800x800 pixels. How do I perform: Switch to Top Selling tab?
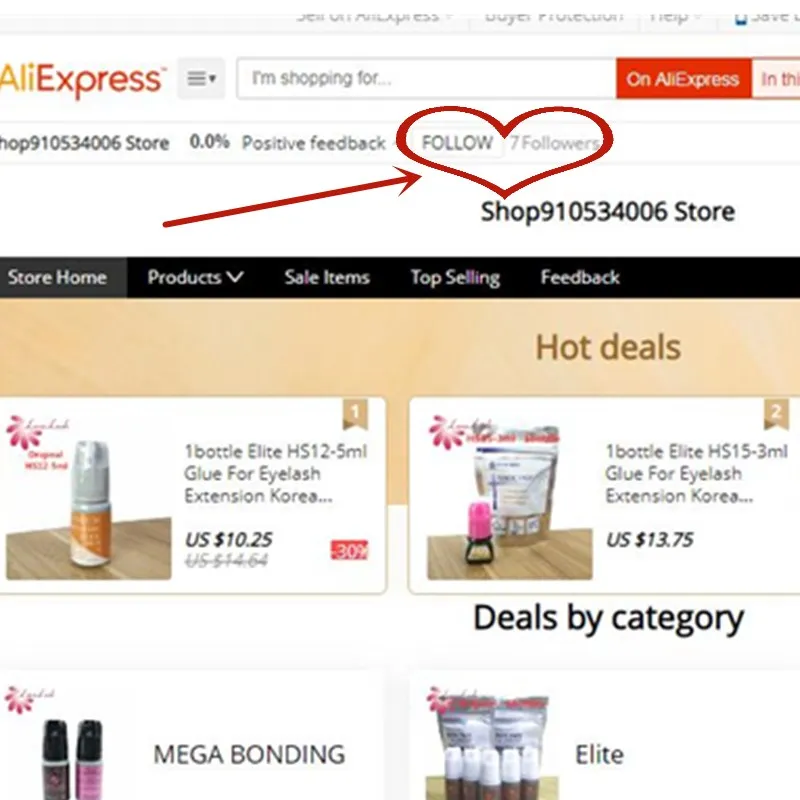[455, 277]
